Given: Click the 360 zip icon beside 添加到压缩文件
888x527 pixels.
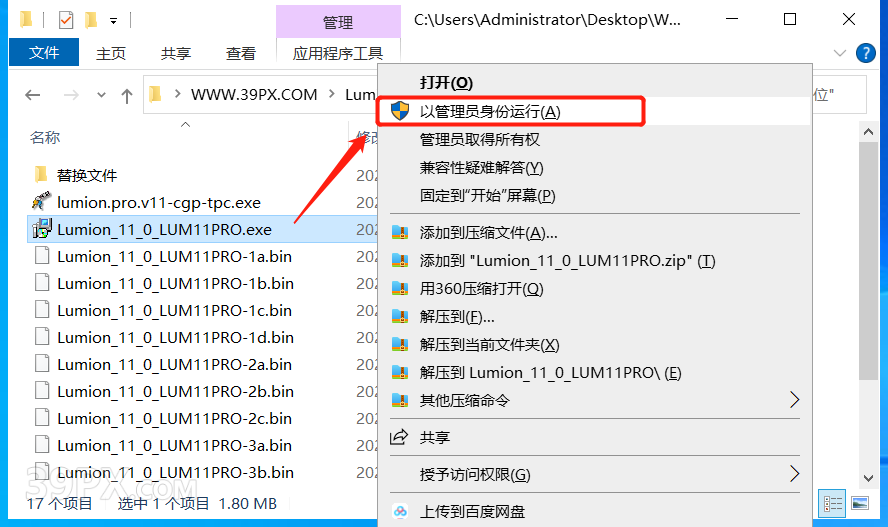Looking at the screenshot, I should [x=400, y=233].
